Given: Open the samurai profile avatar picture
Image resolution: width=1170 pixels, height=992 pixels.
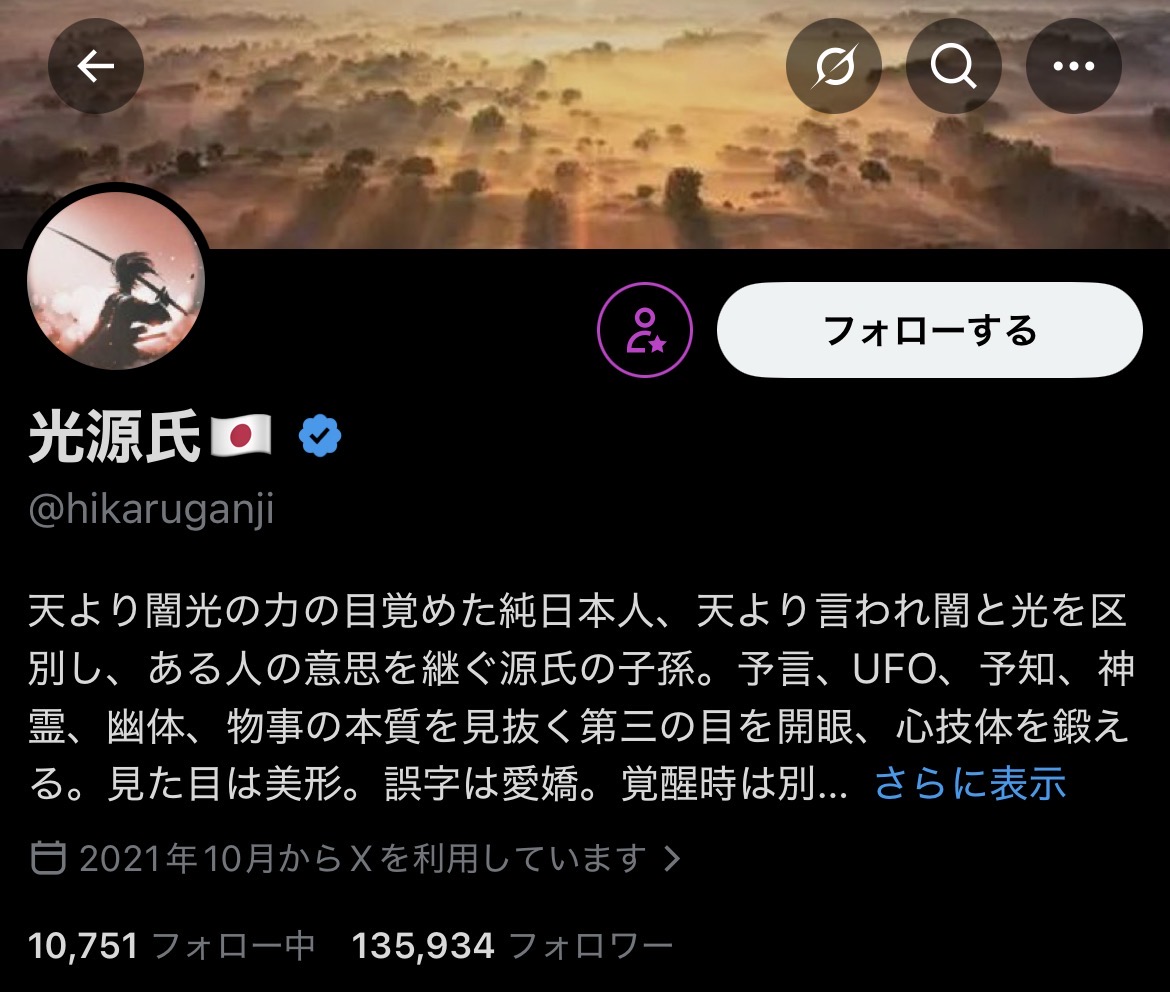Looking at the screenshot, I should tap(116, 280).
